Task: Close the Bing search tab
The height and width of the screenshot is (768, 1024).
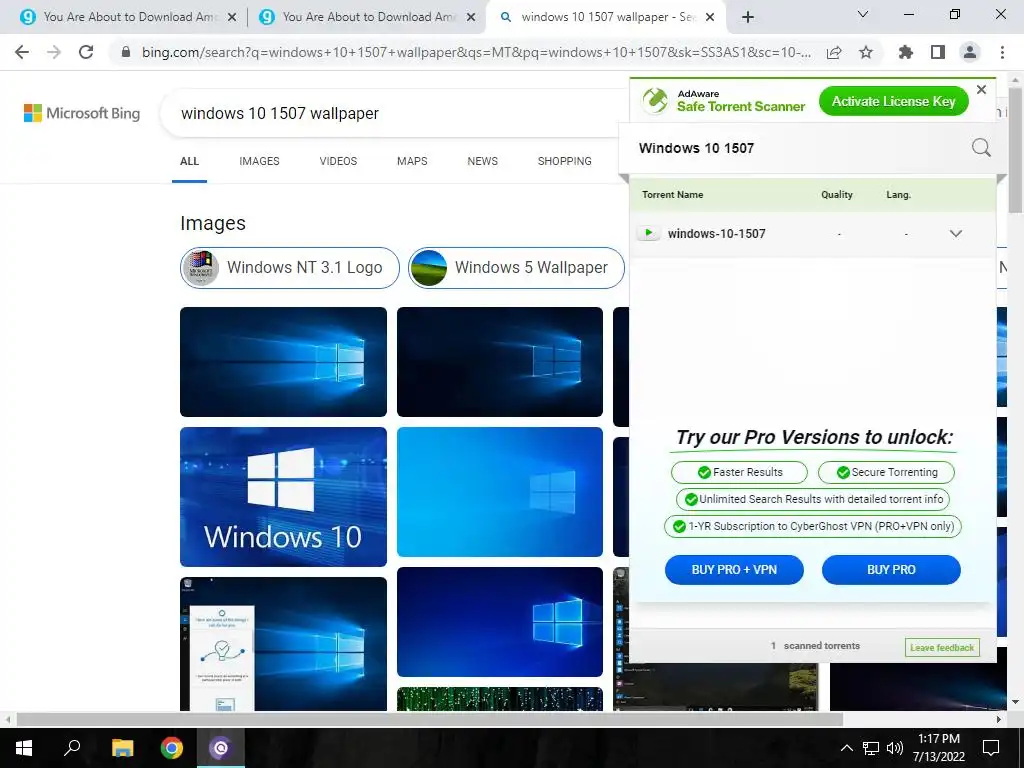Action: click(711, 18)
